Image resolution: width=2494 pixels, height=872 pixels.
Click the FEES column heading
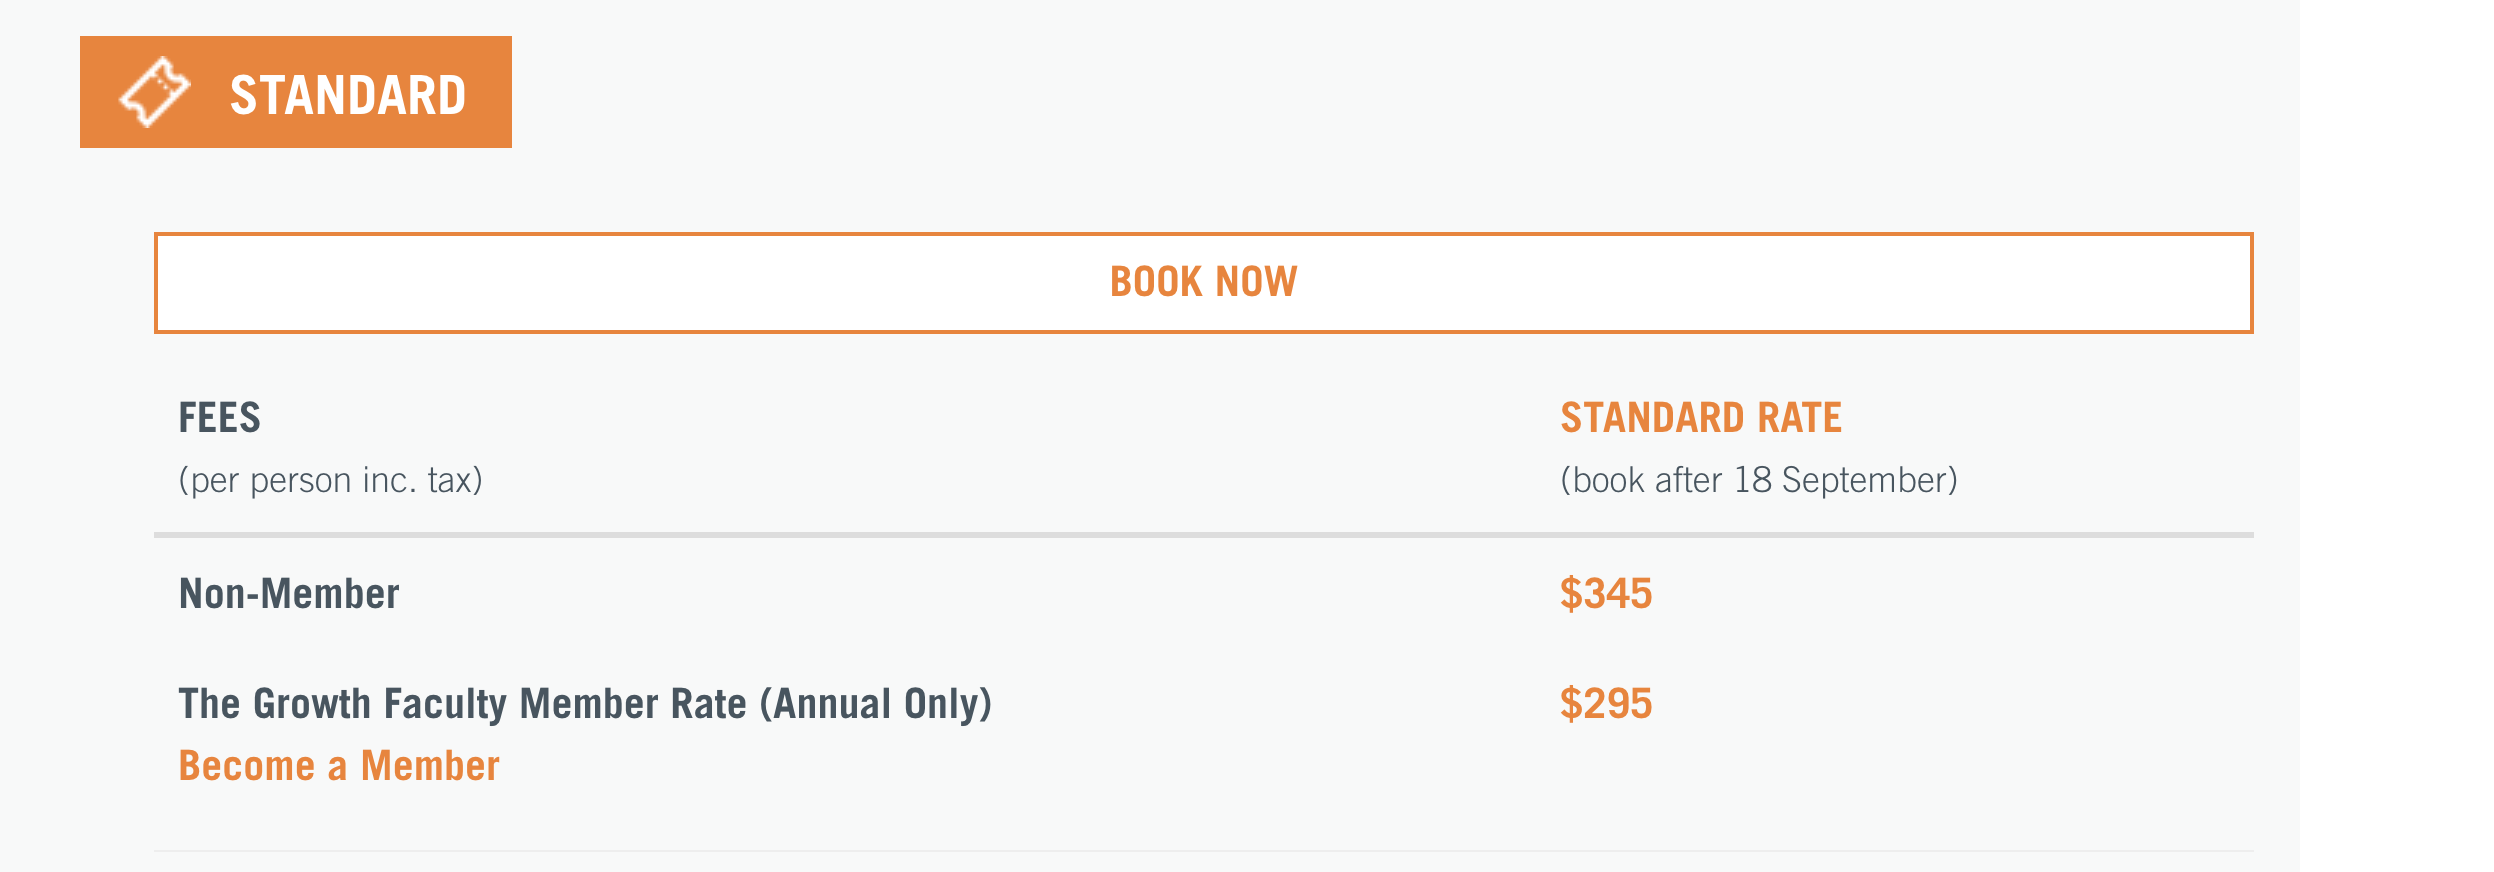click(x=220, y=417)
